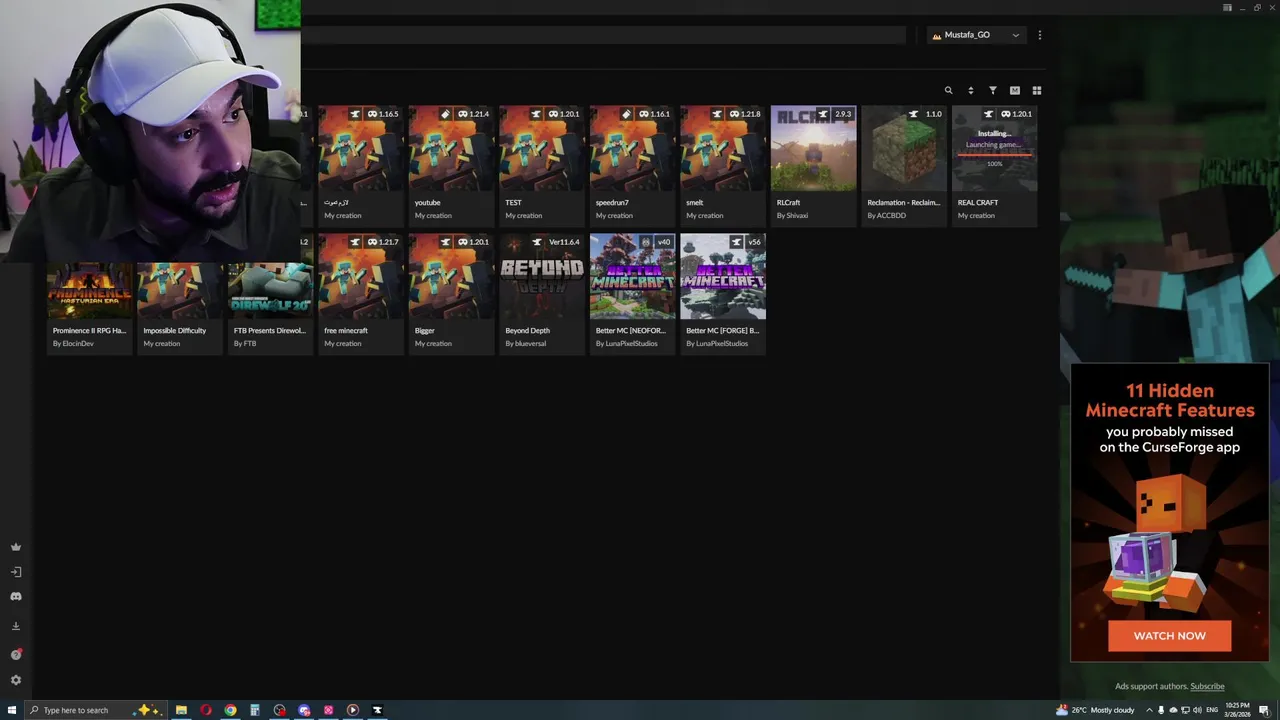Image resolution: width=1280 pixels, height=720 pixels.
Task: Open Calculator from the taskbar
Action: pyautogui.click(x=255, y=710)
